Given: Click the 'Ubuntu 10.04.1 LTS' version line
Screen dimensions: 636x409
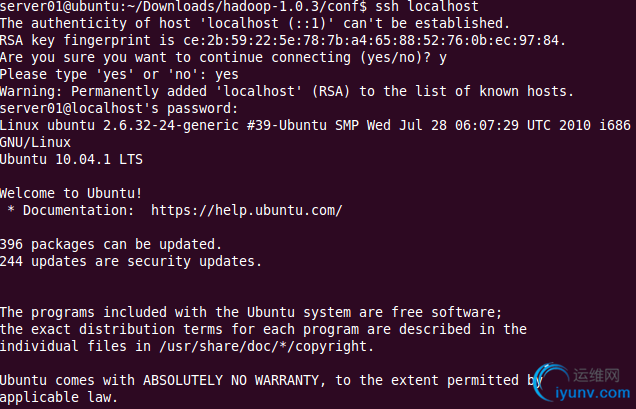Looking at the screenshot, I should pos(71,159).
